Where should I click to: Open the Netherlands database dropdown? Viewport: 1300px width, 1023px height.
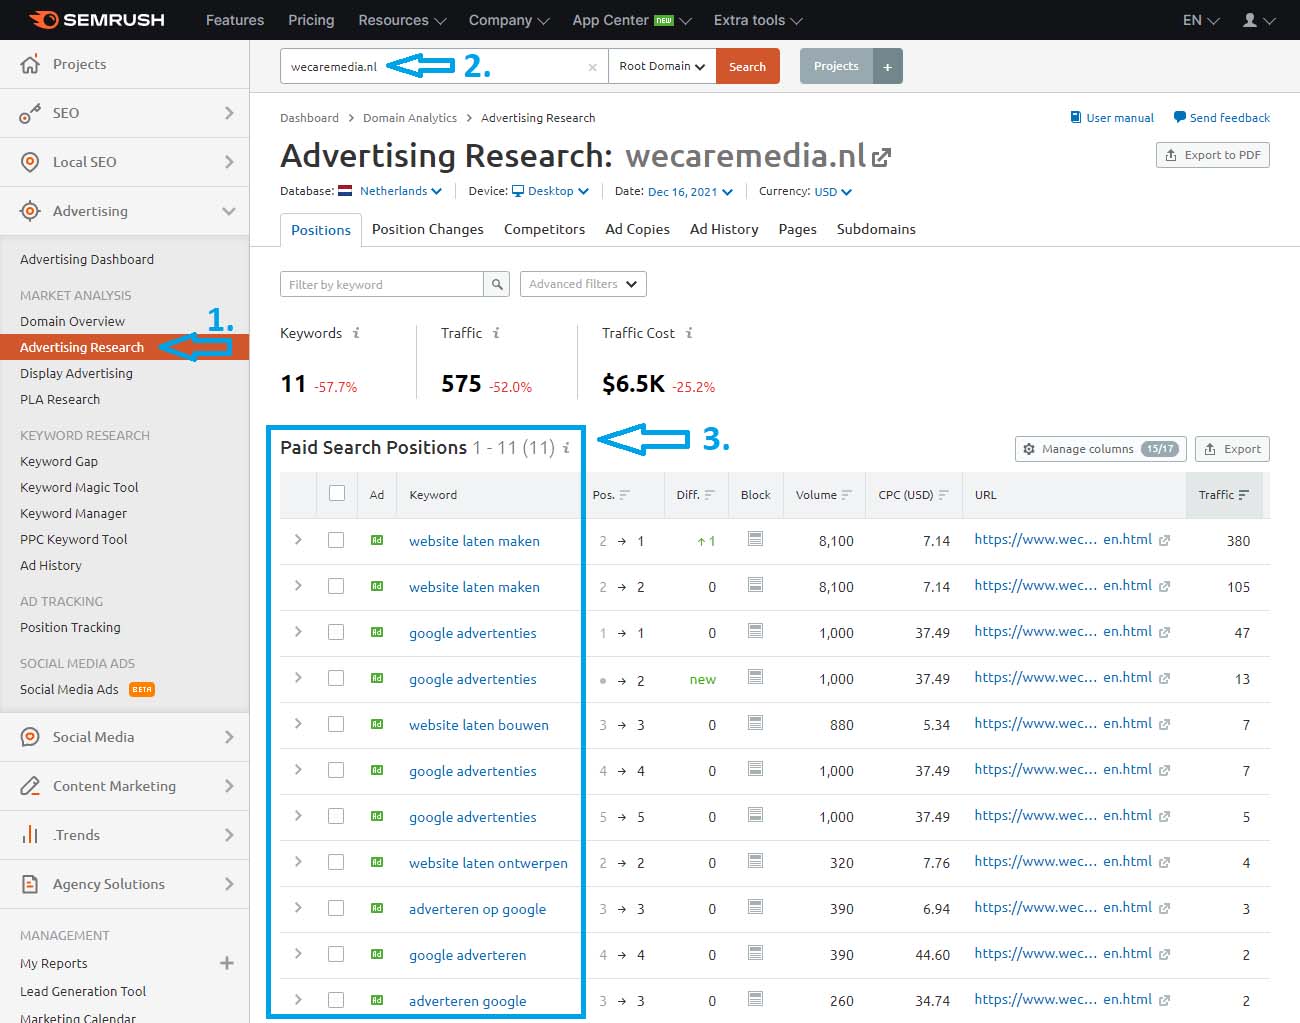(400, 191)
